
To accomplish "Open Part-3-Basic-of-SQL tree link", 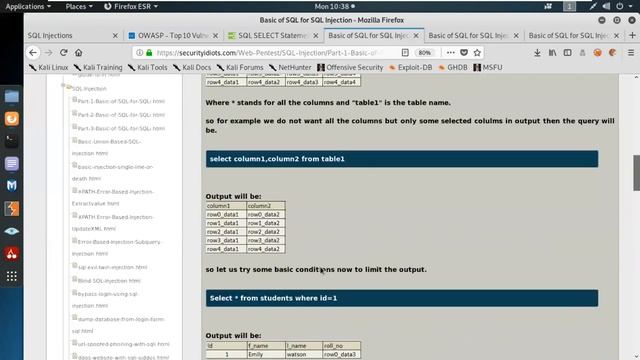I will pyautogui.click(x=121, y=128).
